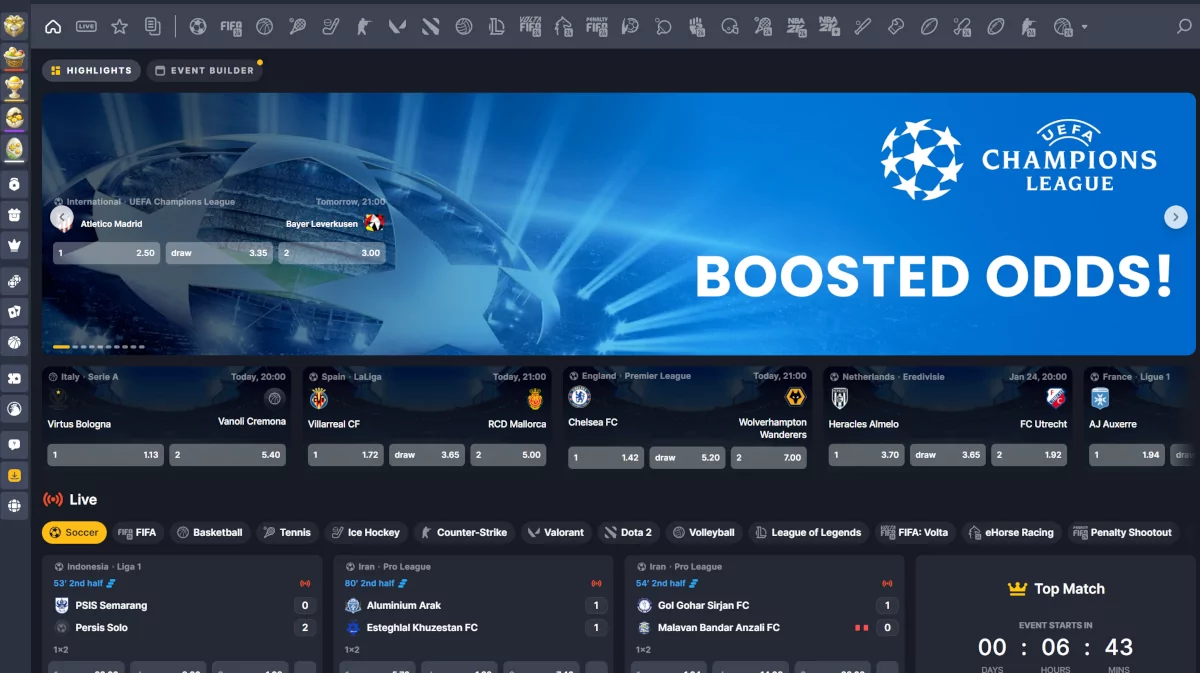Go to Home via house icon

click(53, 27)
